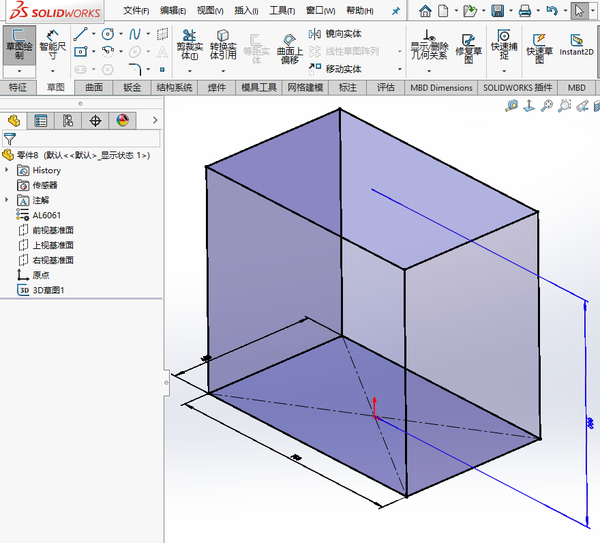Open the Line tool dropdown arrow
The image size is (600, 543).
pyautogui.click(x=94, y=34)
